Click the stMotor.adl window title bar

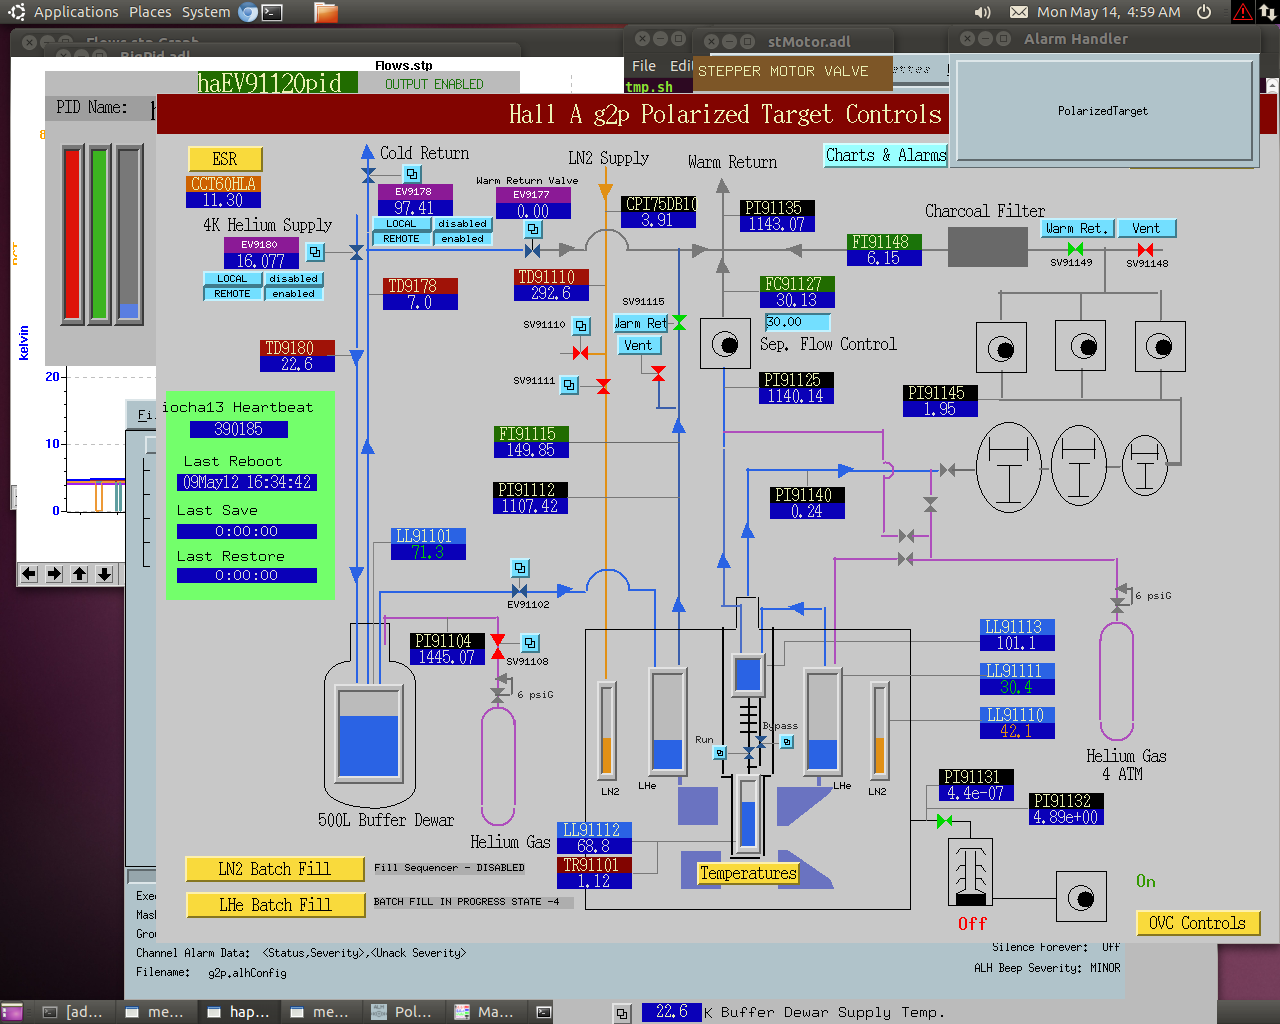[795, 42]
